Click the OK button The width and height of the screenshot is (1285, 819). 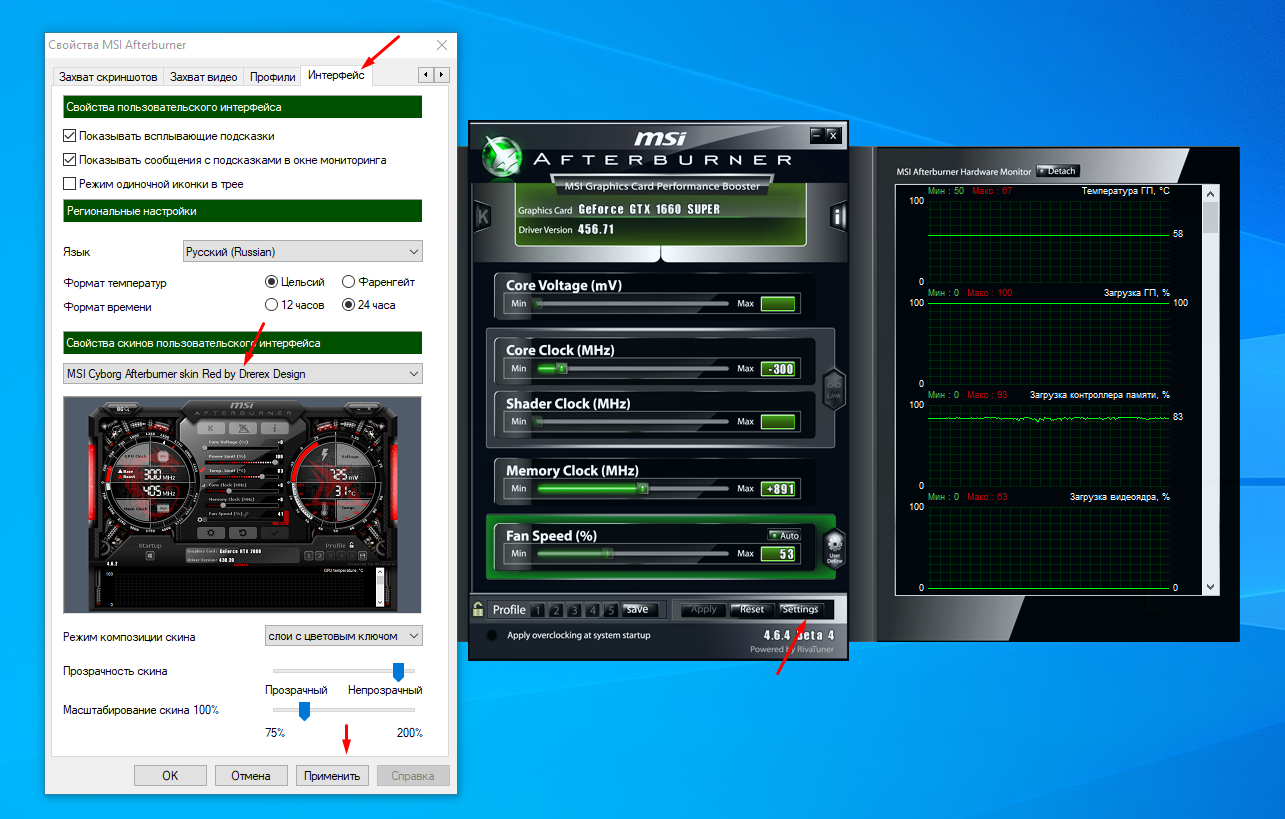[x=170, y=775]
